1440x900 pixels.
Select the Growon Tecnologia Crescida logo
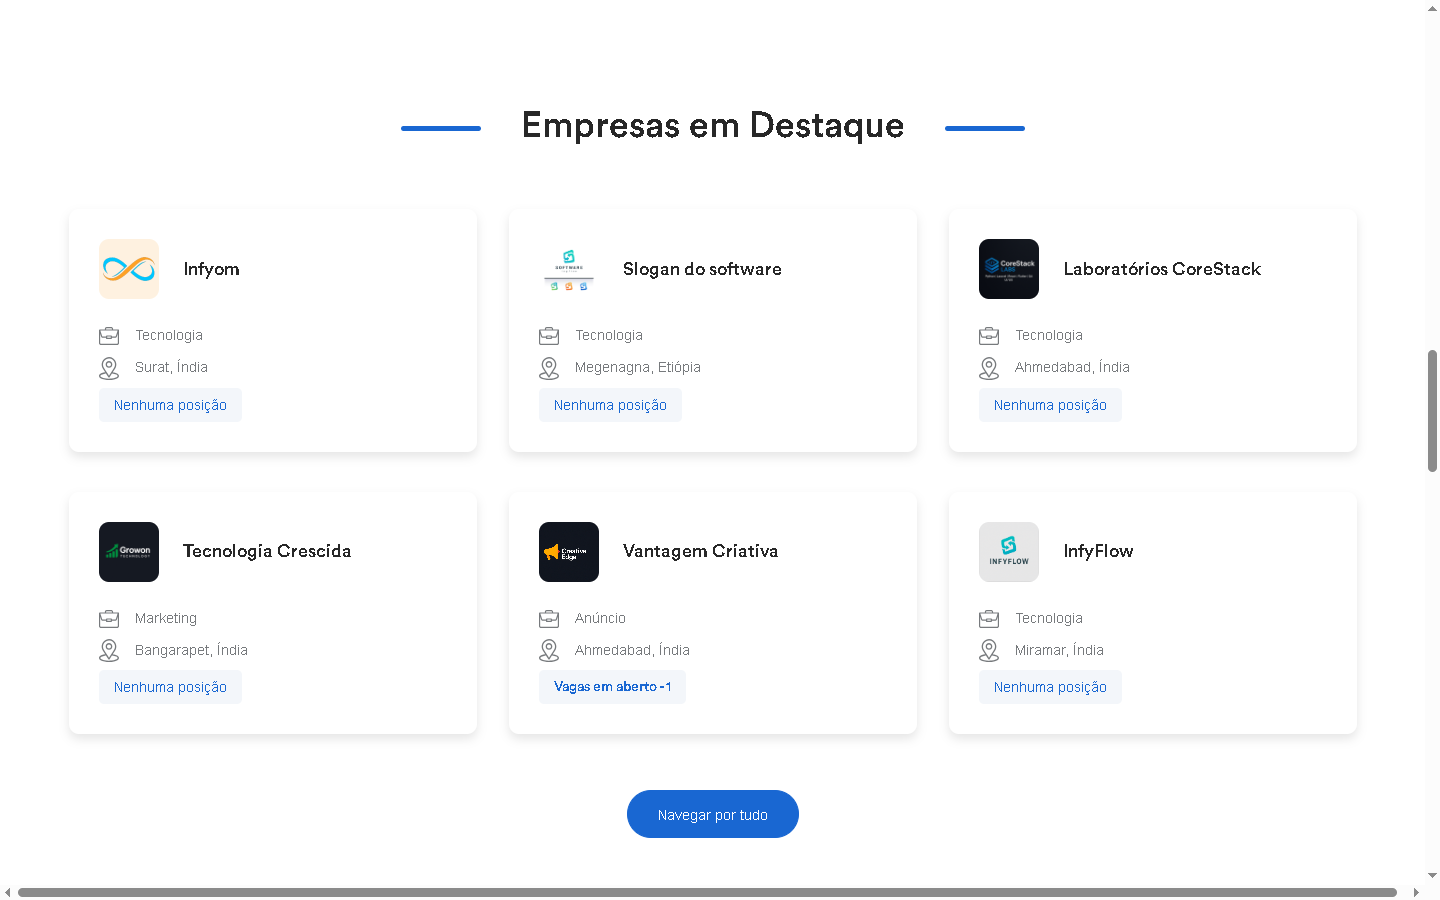tap(129, 552)
